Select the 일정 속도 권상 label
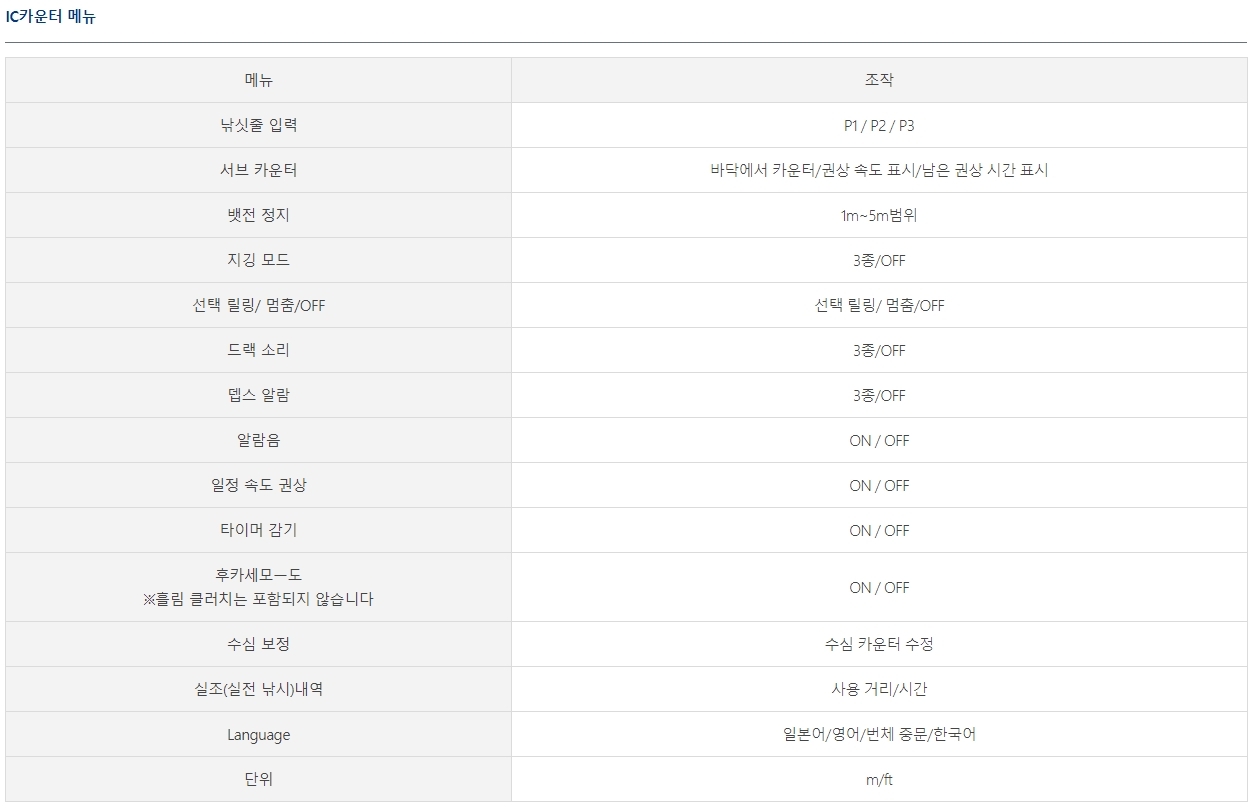 pyautogui.click(x=258, y=485)
